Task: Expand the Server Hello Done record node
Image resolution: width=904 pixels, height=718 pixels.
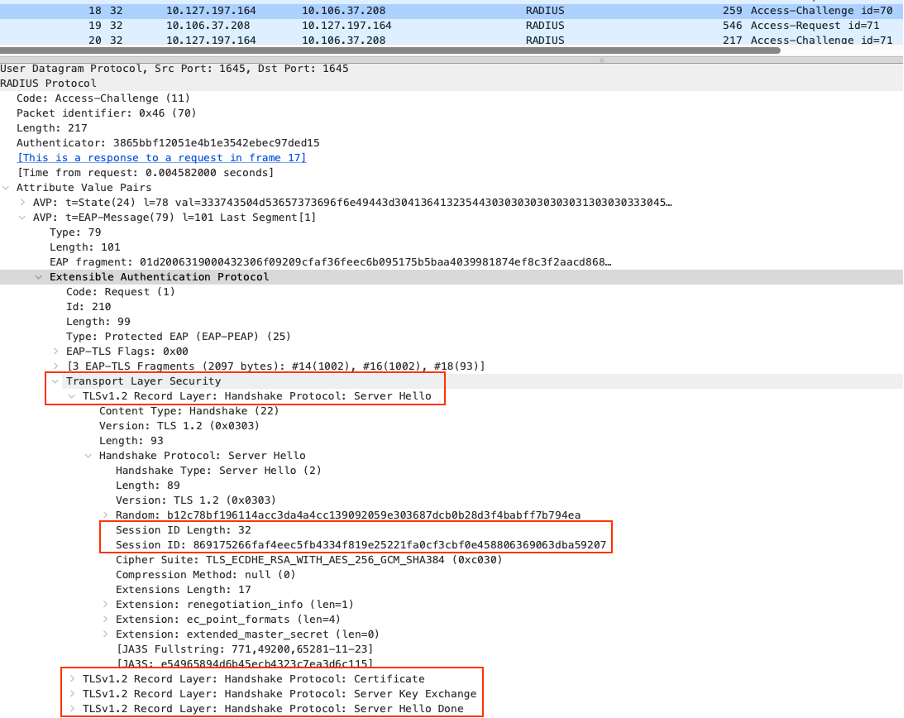Action: click(72, 709)
